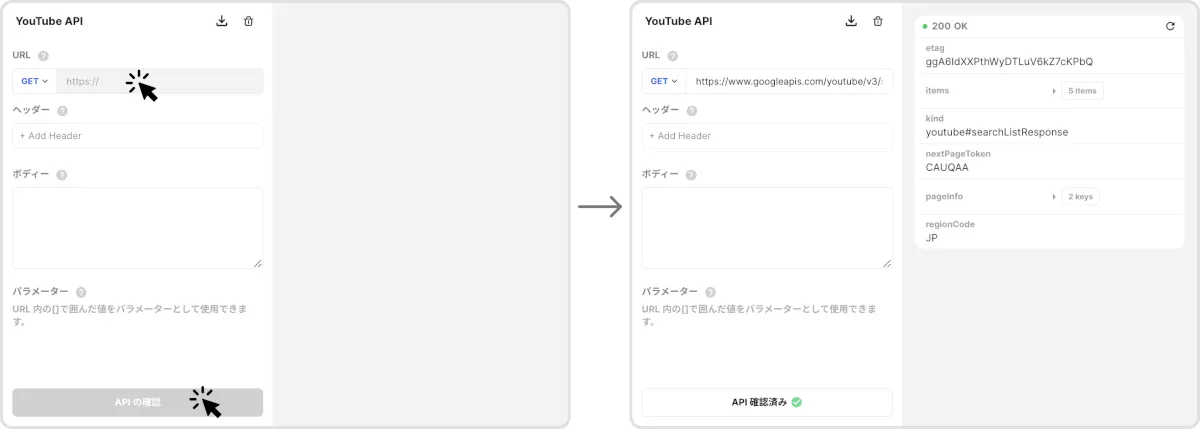
Task: Click download icon in left YouTube API panel
Action: [222, 21]
